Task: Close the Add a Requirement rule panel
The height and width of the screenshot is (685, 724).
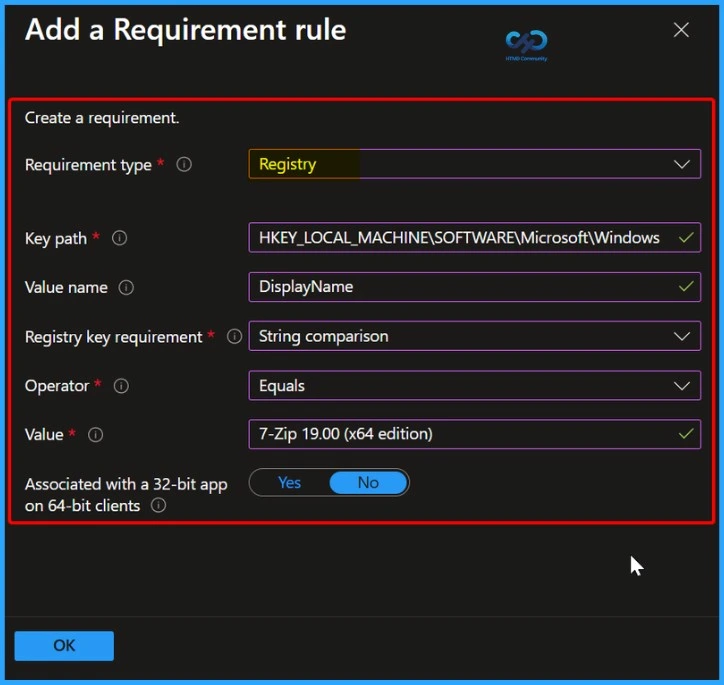Action: coord(681,30)
